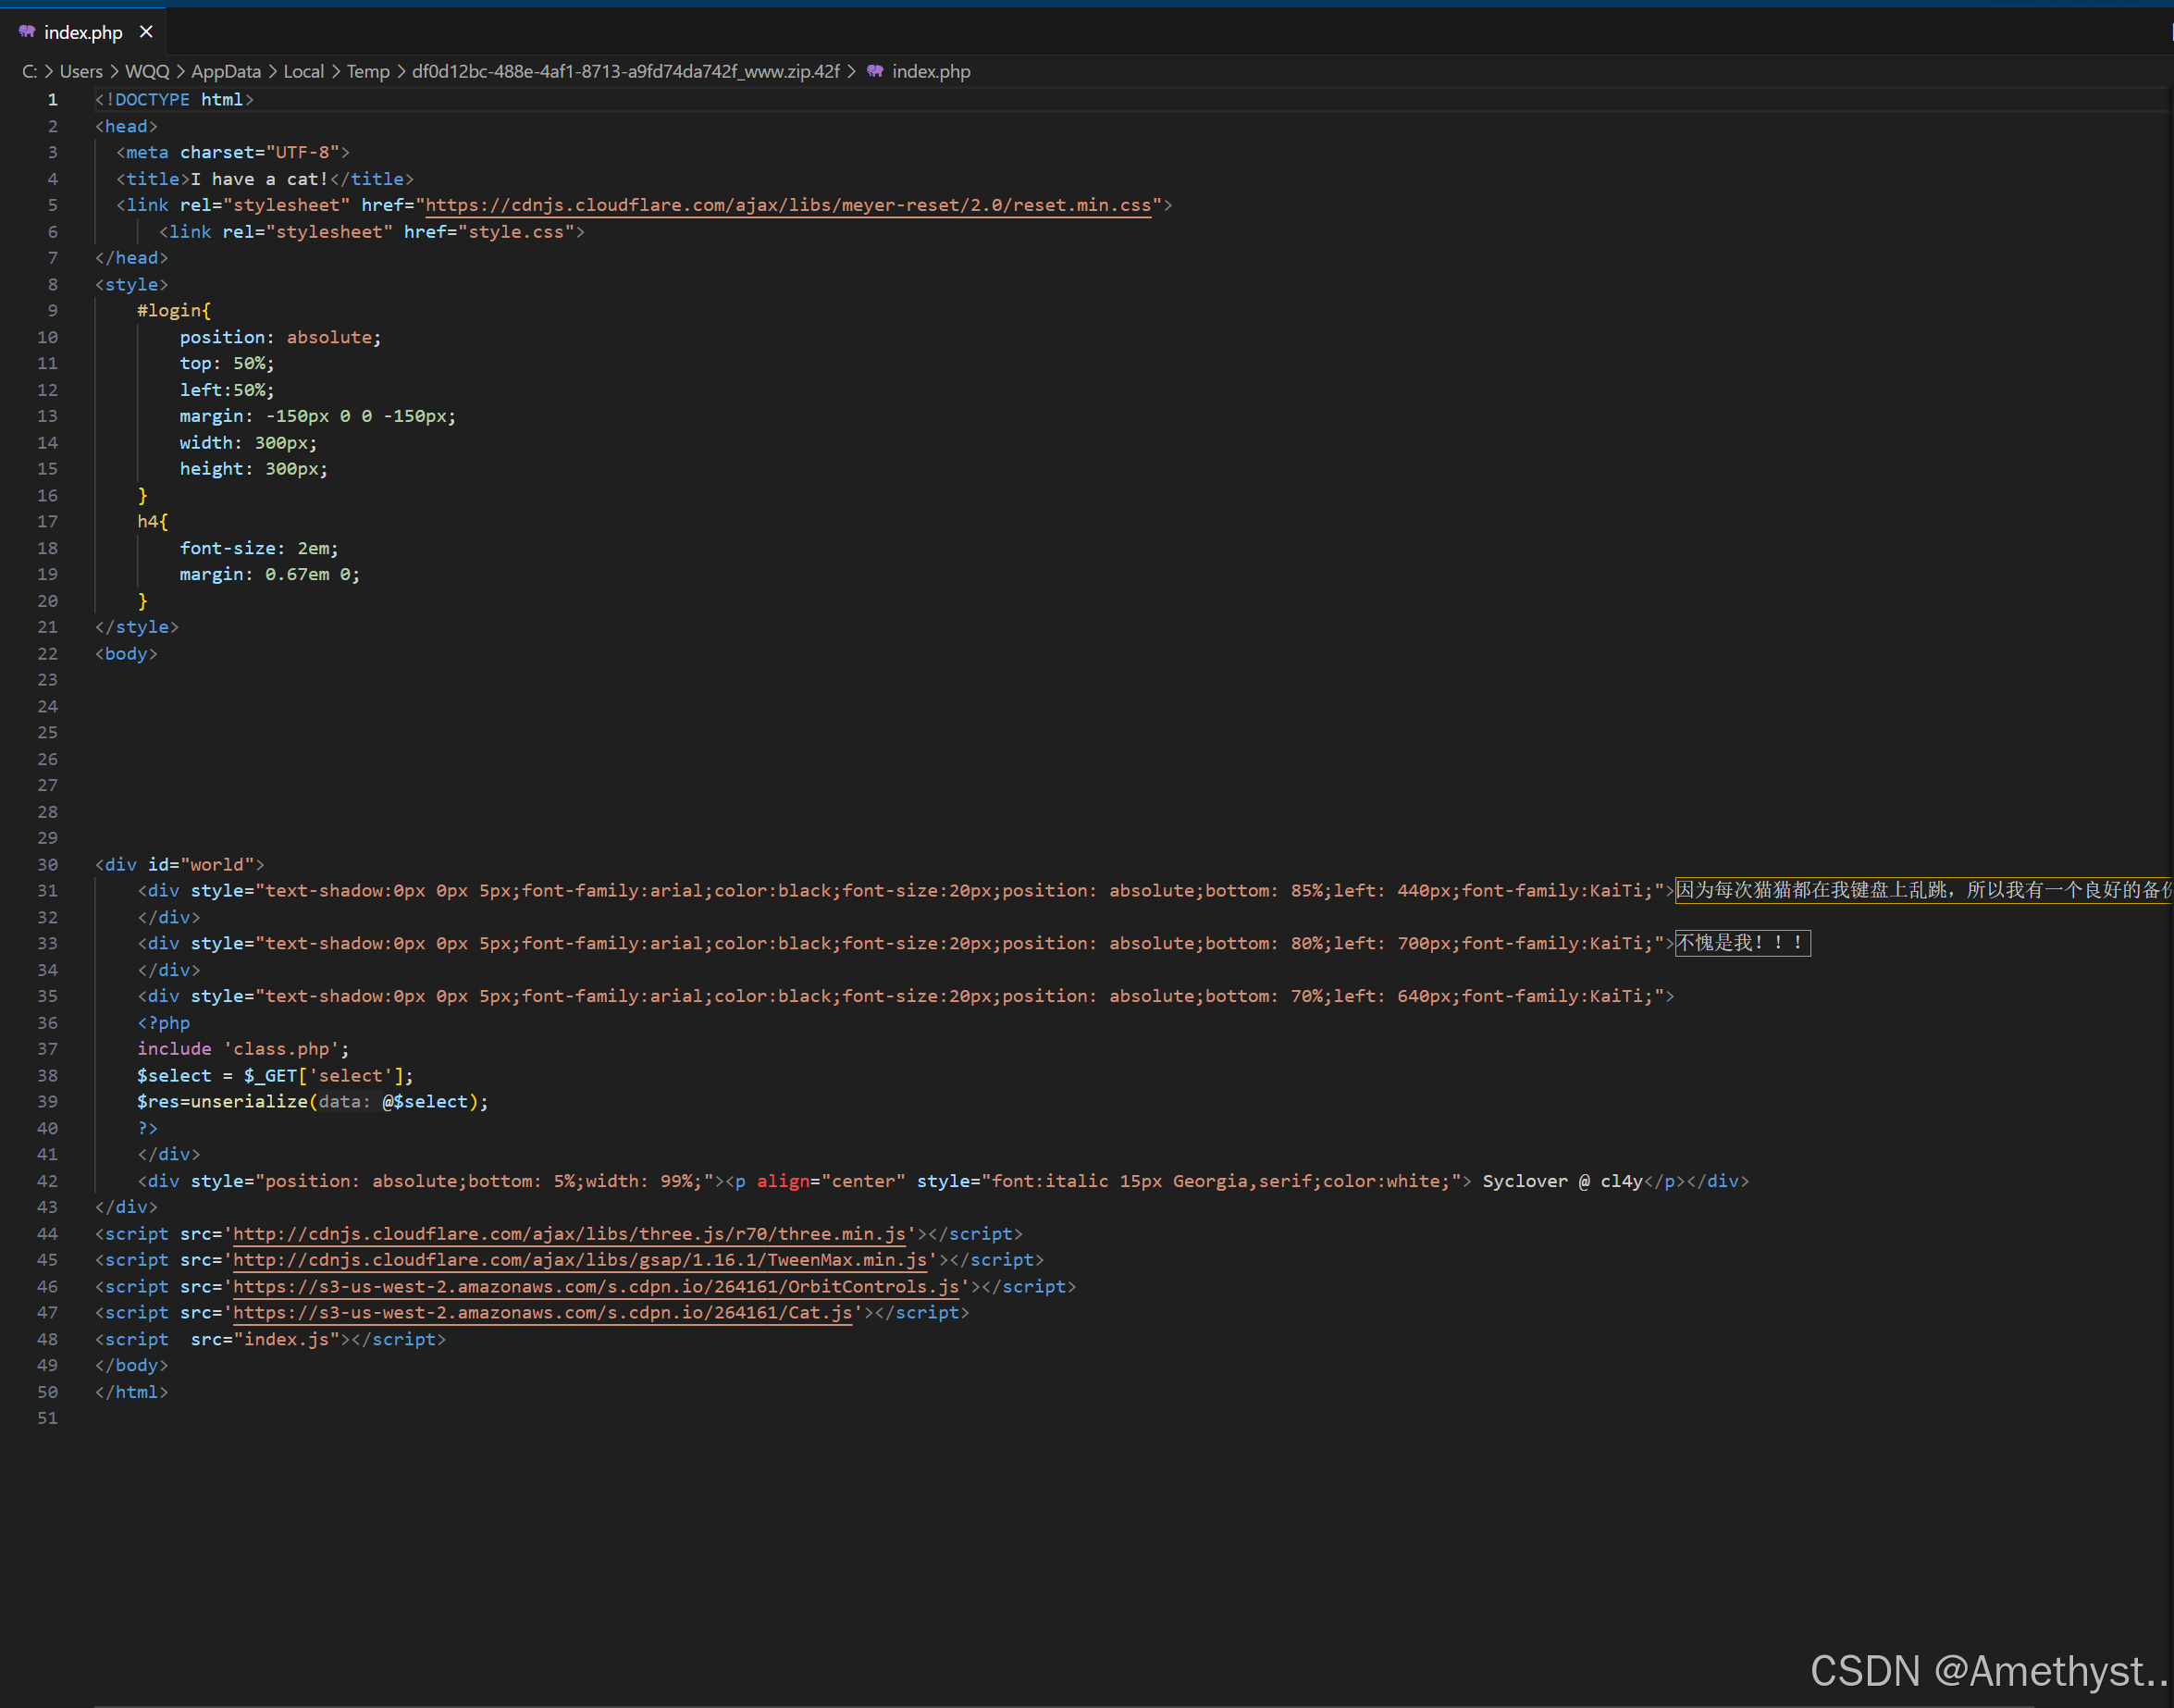The height and width of the screenshot is (1708, 2174).
Task: Expand the Temp breadcrumb folder
Action: [x=368, y=71]
